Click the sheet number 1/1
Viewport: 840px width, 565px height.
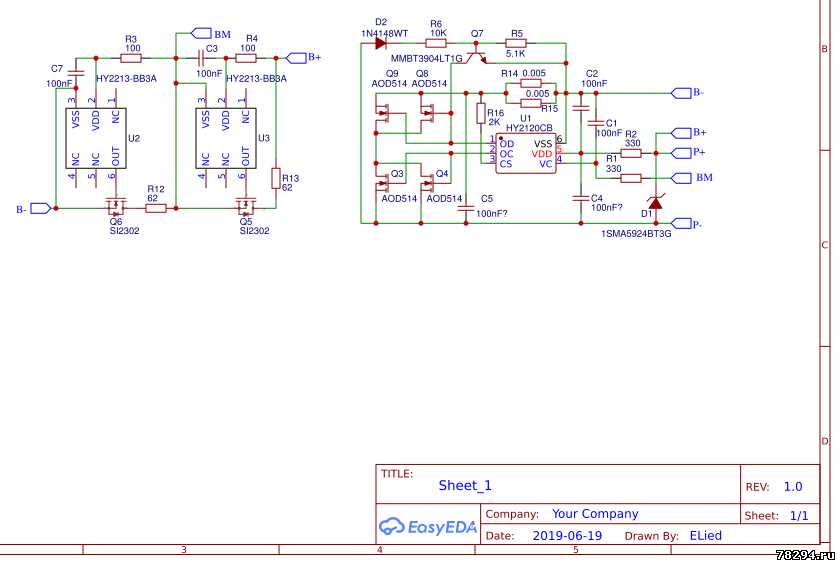(x=799, y=516)
